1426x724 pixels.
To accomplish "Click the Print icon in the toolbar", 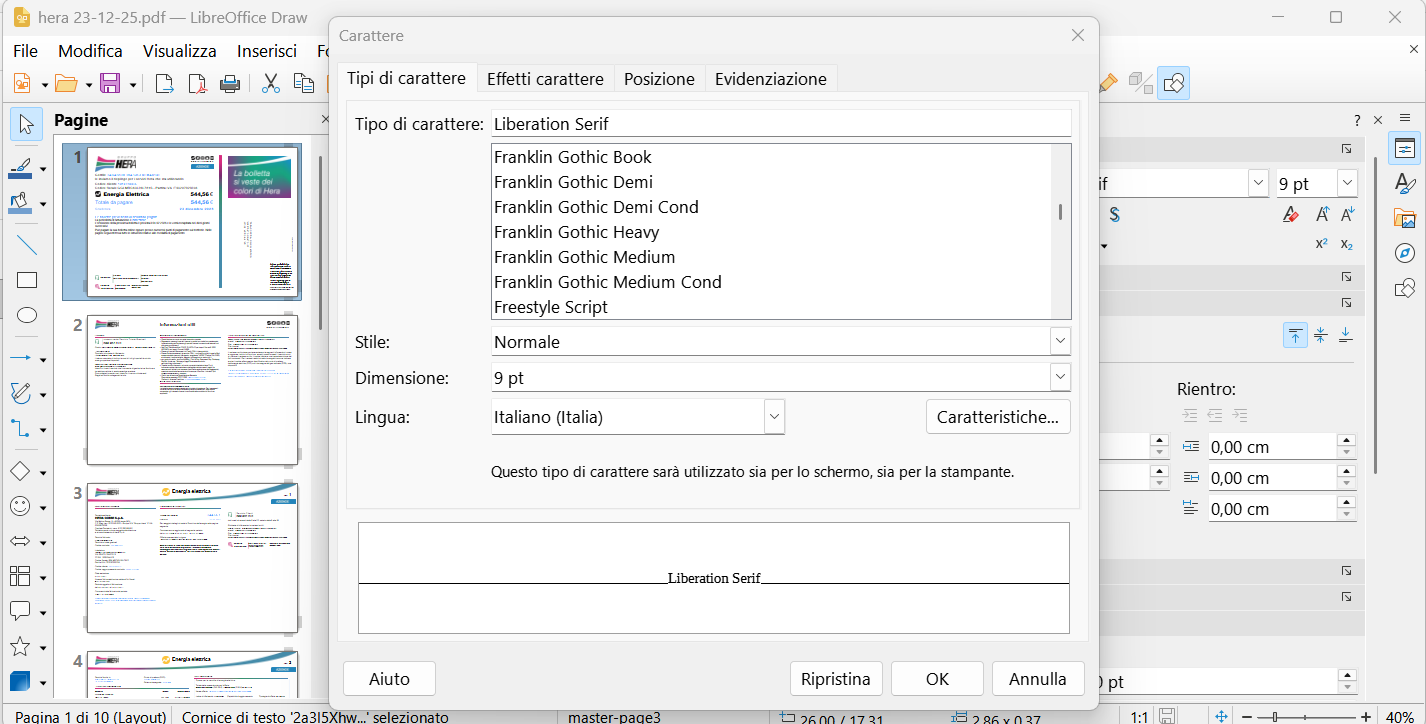I will (x=230, y=84).
